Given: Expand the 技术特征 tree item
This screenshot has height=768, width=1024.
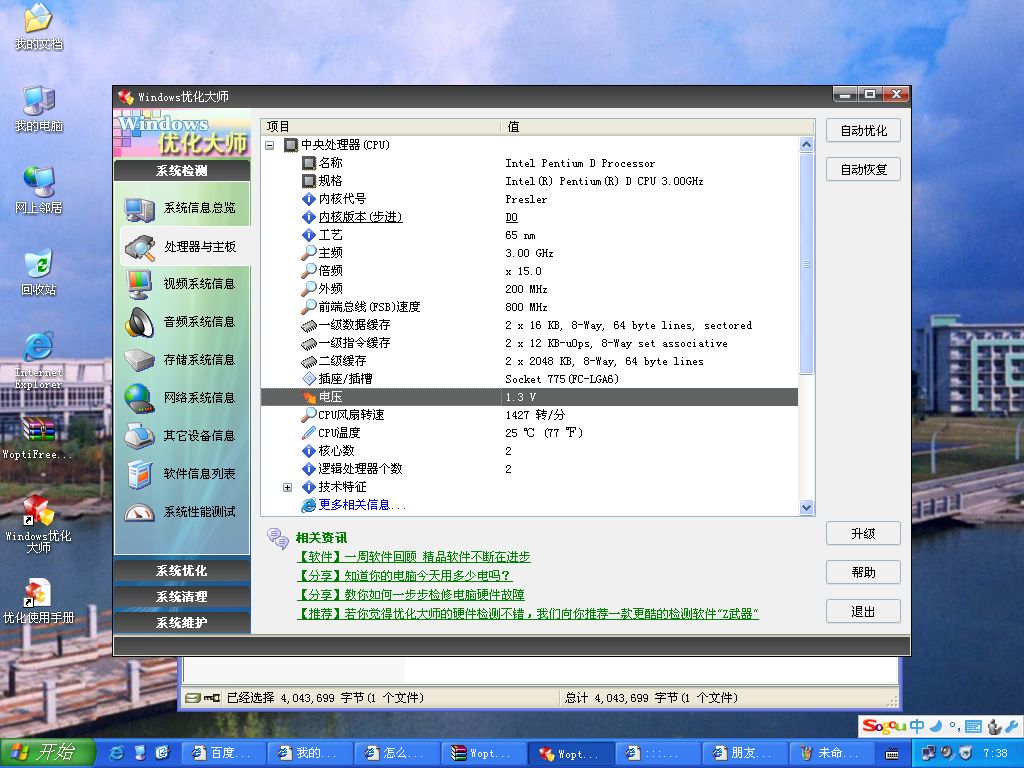Looking at the screenshot, I should 289,487.
